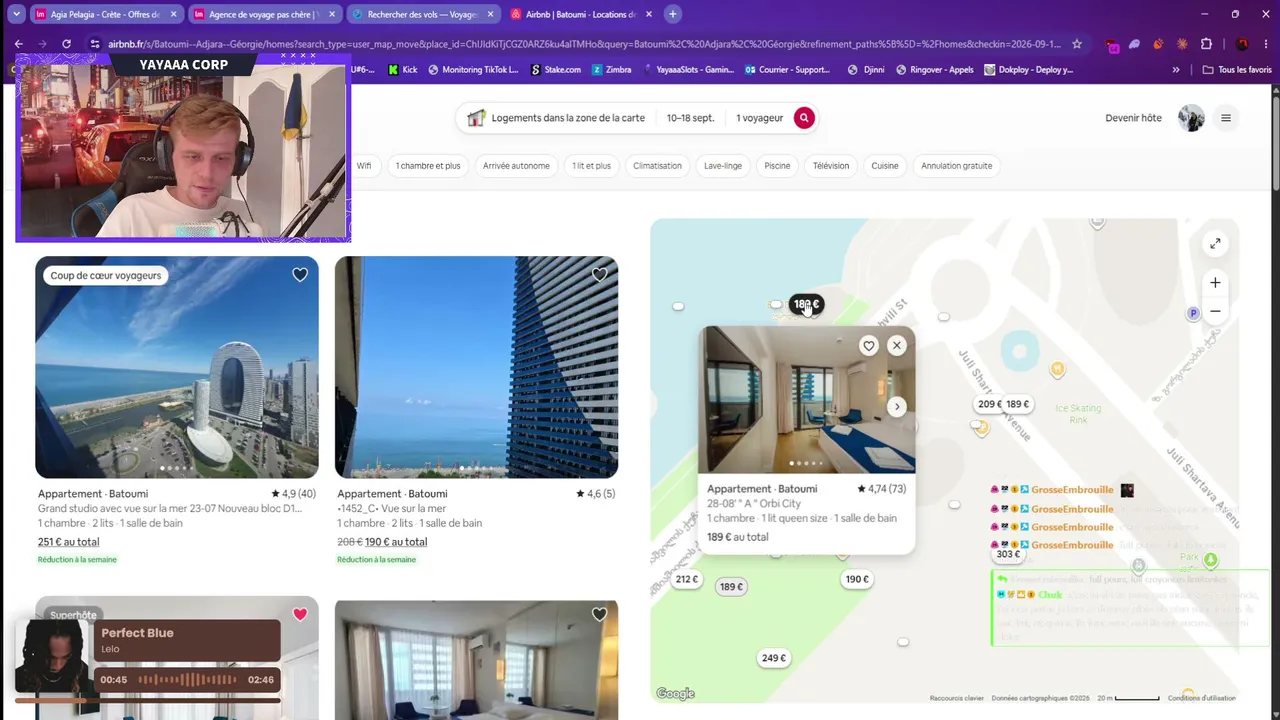Close the Orbi City map popup
Viewport: 1280px width, 720px height.
896,346
